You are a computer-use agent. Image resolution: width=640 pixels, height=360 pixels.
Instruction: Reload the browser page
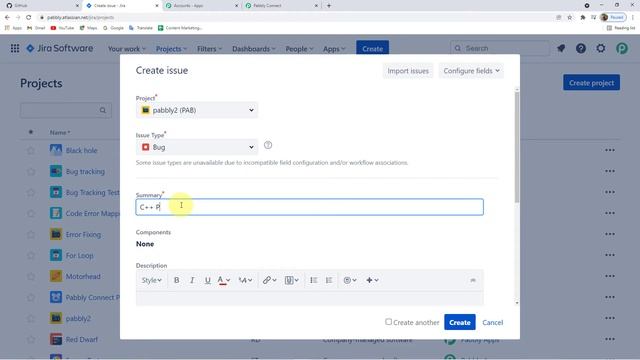click(x=29, y=17)
